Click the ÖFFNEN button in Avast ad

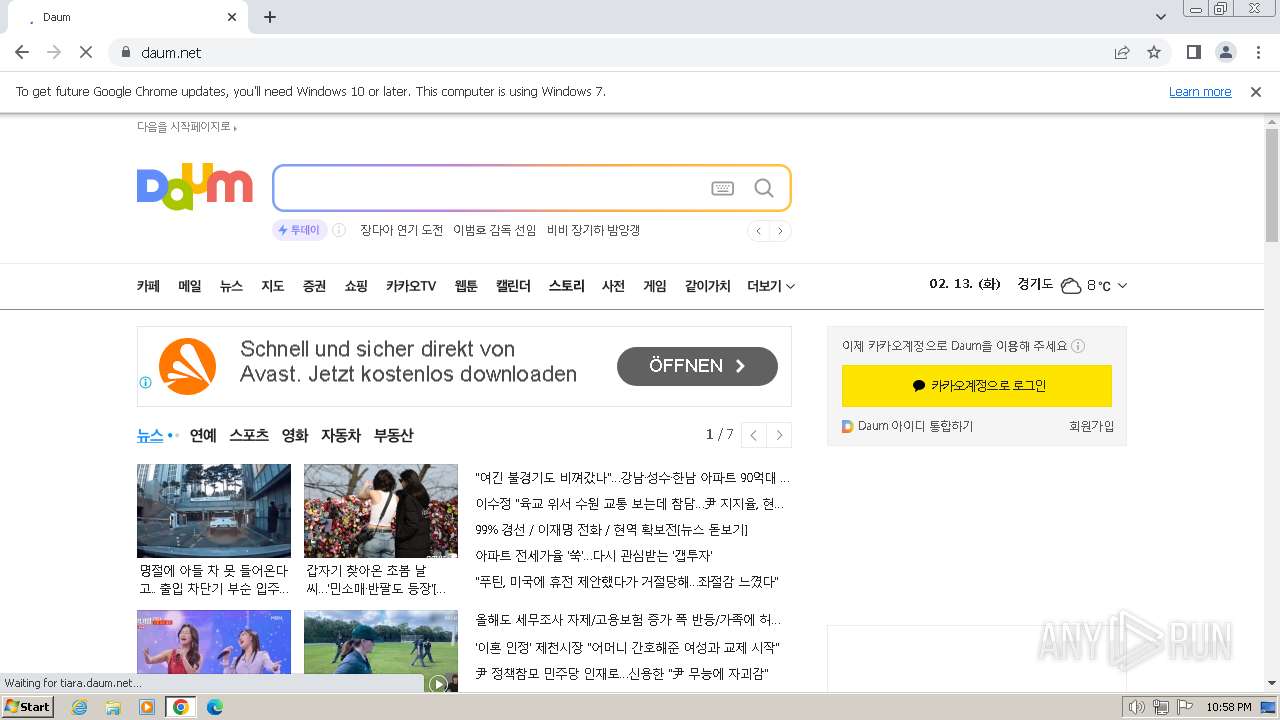pos(697,366)
